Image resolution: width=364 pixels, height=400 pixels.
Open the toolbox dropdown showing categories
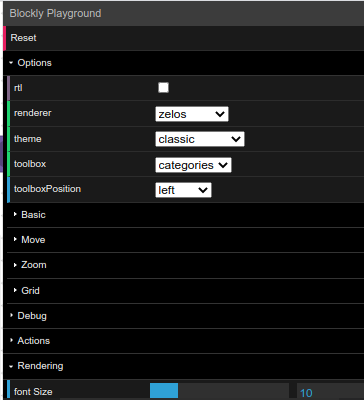tap(193, 165)
